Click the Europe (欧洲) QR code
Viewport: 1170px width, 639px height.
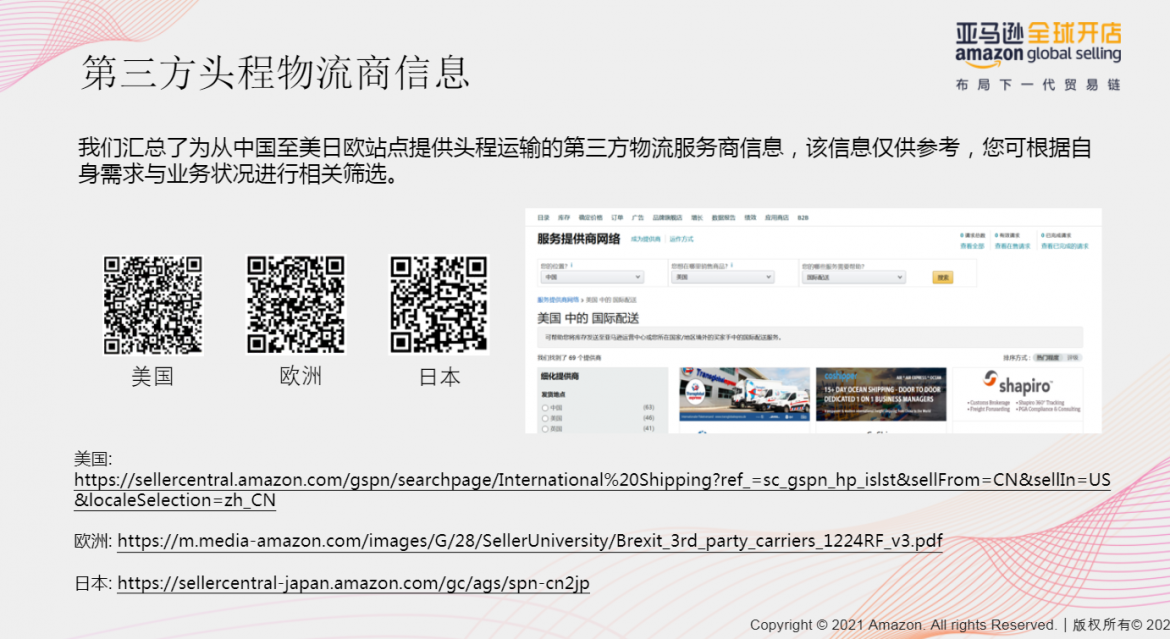296,305
